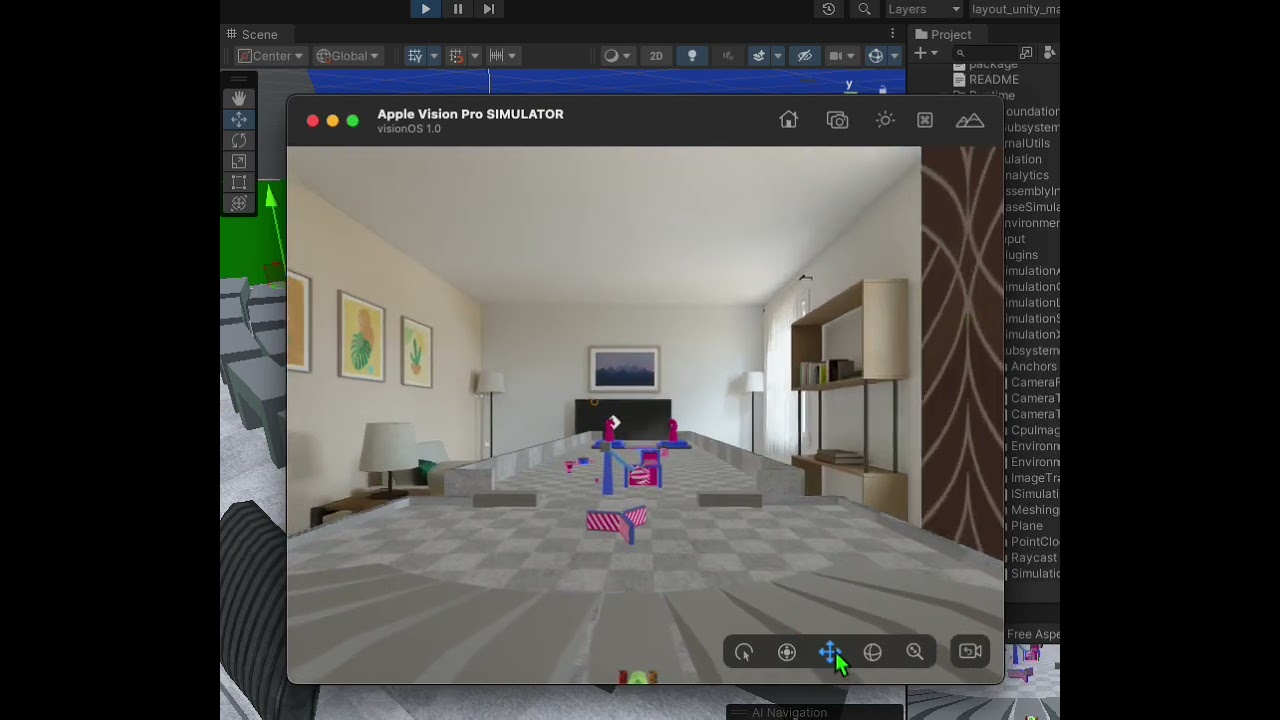Screen dimensions: 1280x720
Task: Toggle the 2D view mode in the Scene toolbar
Action: [656, 55]
